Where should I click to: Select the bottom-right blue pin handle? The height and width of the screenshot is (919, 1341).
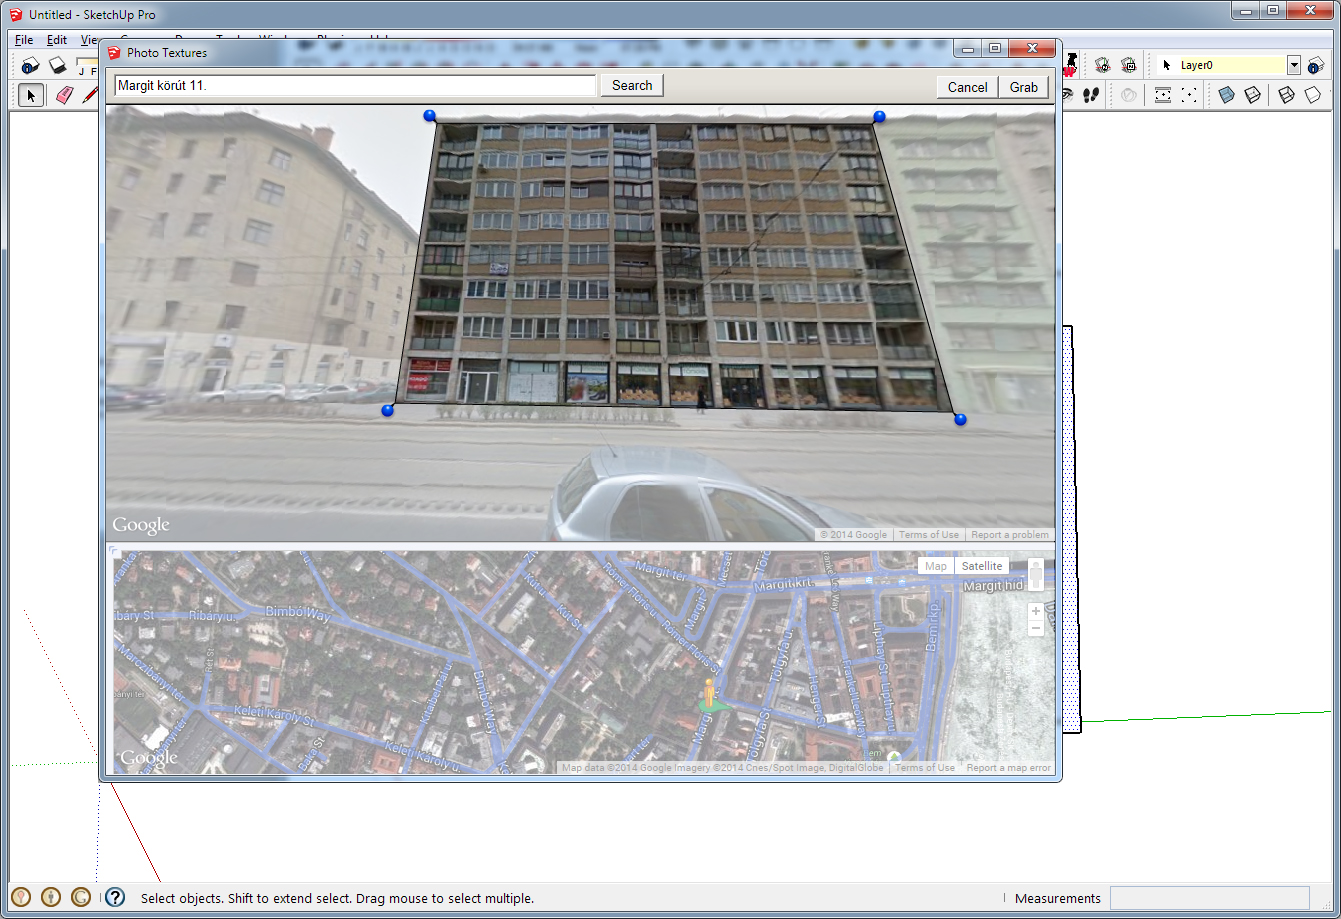click(960, 419)
